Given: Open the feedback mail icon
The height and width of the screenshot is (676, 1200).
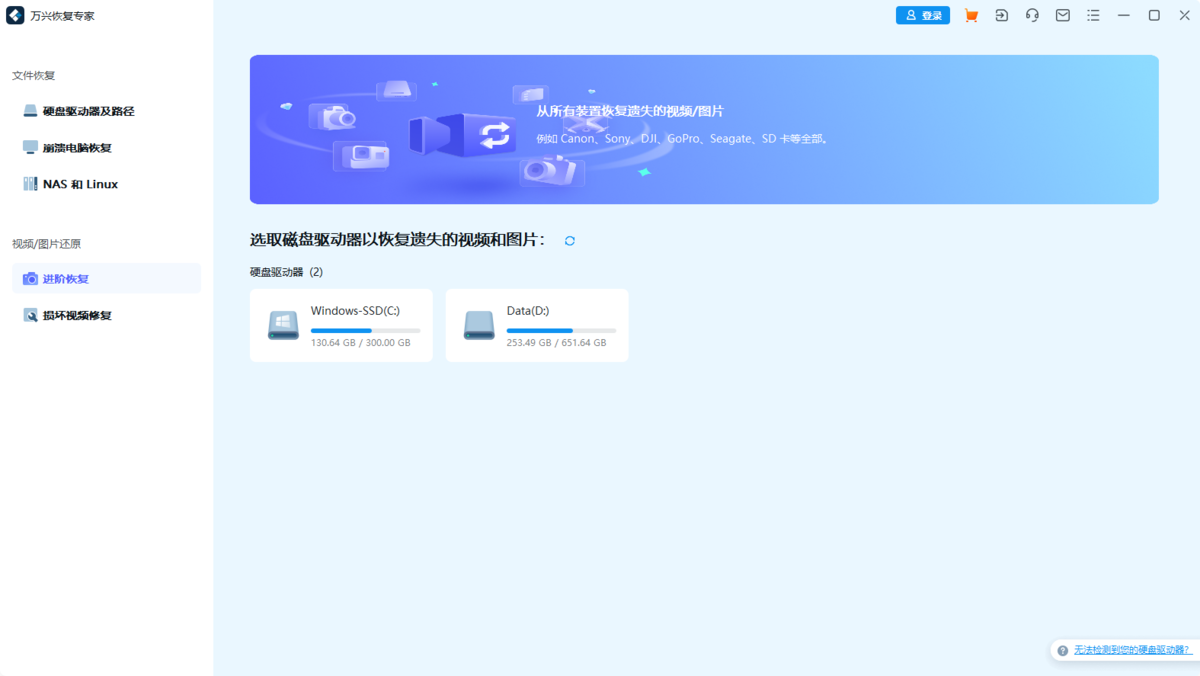Looking at the screenshot, I should coord(1062,15).
